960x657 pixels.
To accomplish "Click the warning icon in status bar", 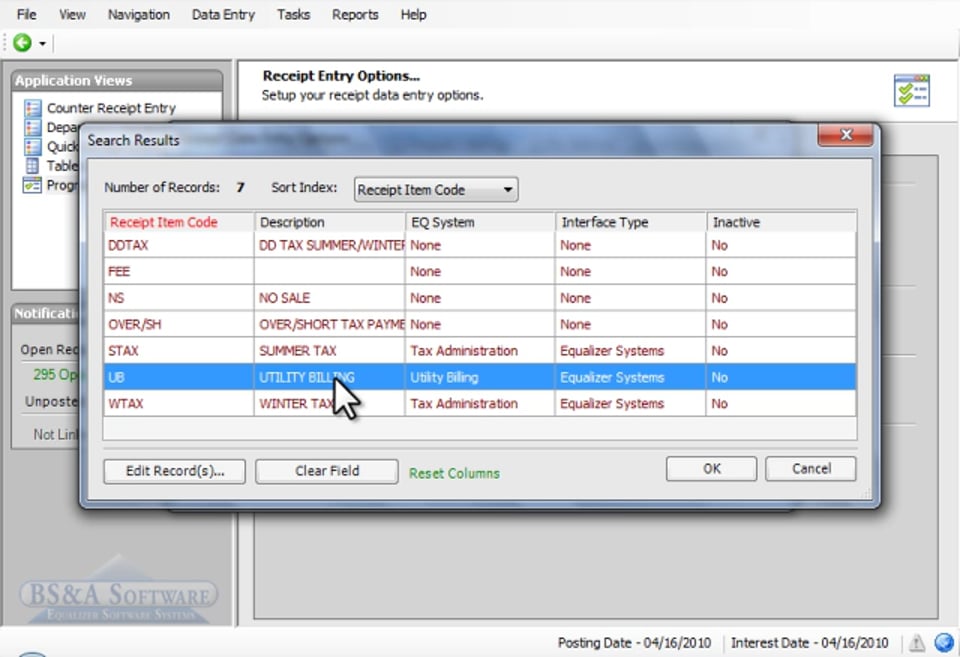I will 917,643.
